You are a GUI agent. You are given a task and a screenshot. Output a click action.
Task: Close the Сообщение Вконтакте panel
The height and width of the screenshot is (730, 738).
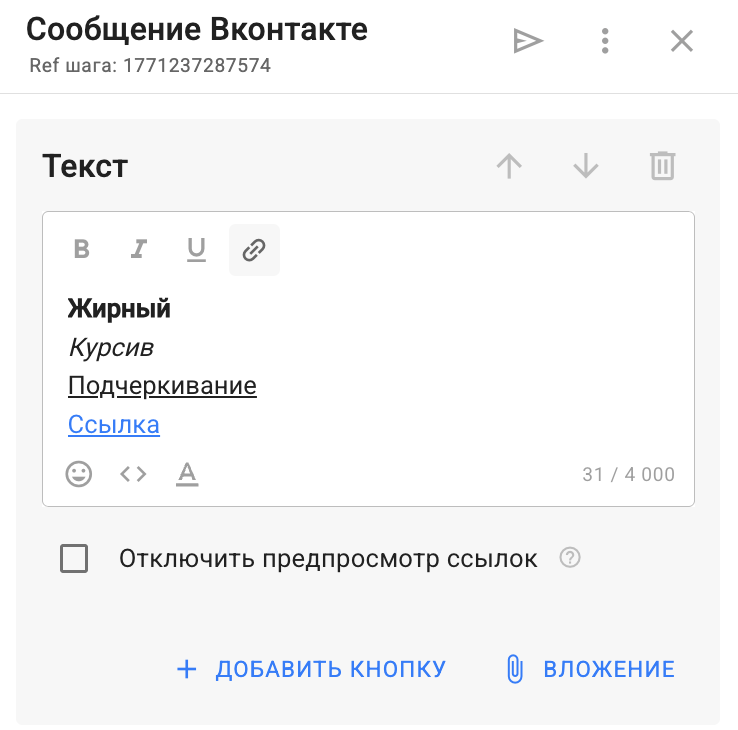click(x=681, y=41)
